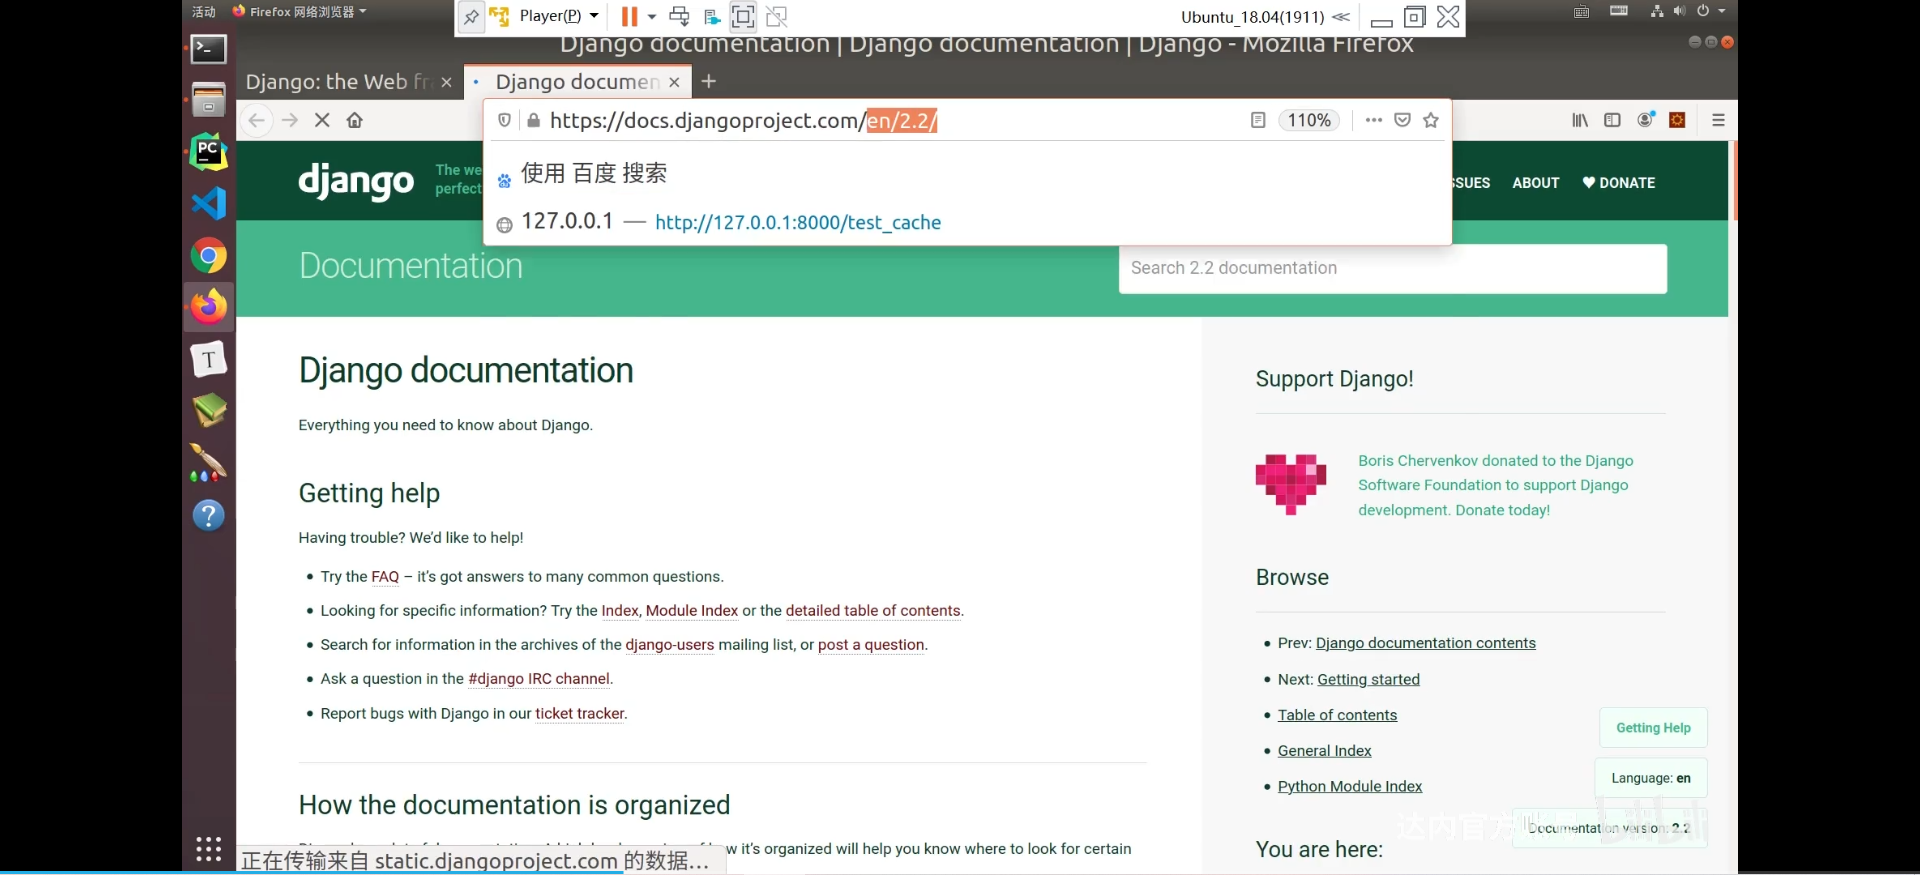The height and width of the screenshot is (875, 1920).
Task: Open the input method keyboard indicator
Action: click(x=1581, y=12)
